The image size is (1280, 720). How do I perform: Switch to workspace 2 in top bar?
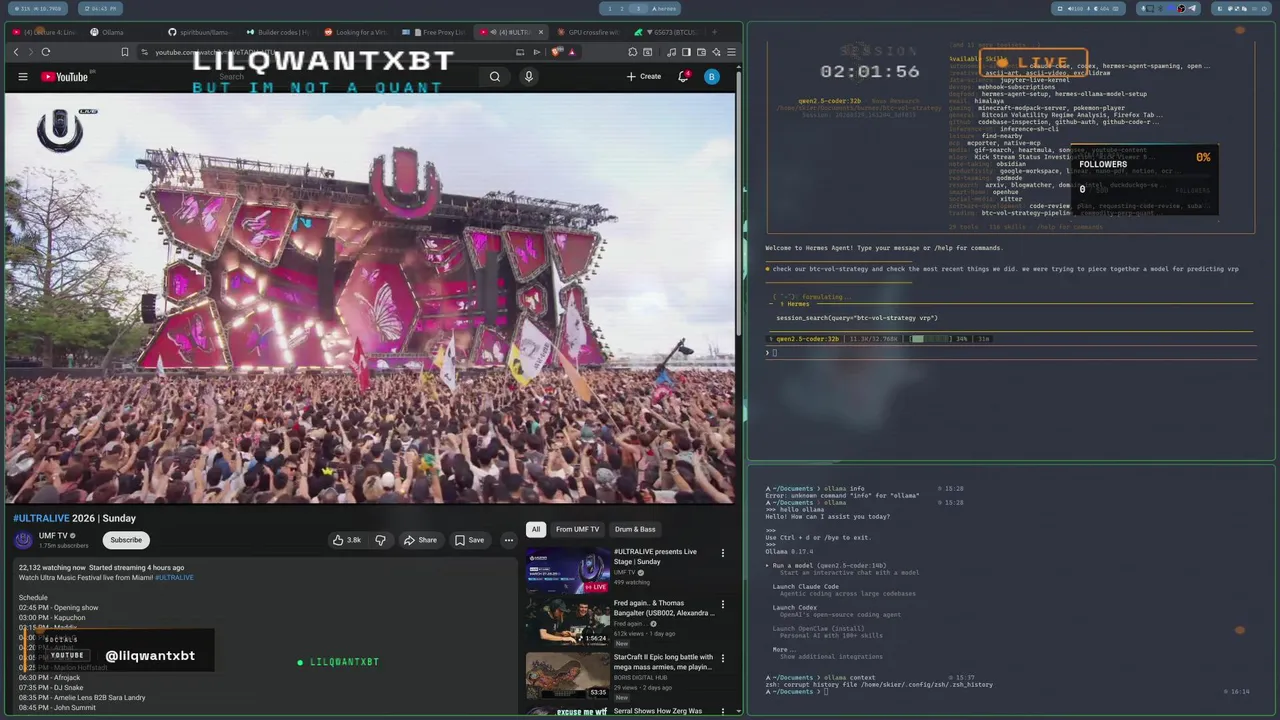622,8
